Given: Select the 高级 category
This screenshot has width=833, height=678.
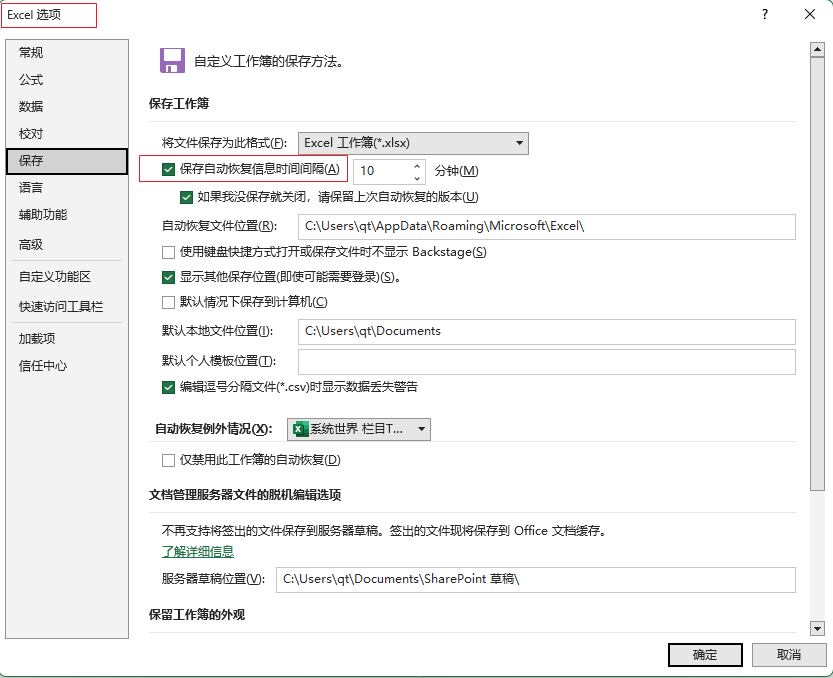Looking at the screenshot, I should [67, 244].
